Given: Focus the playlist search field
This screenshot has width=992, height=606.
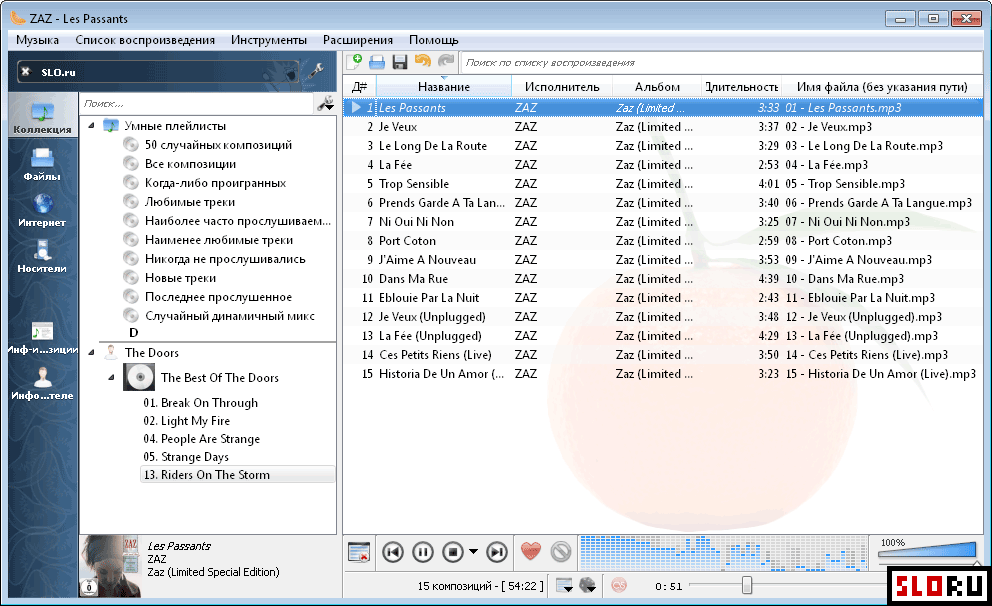Looking at the screenshot, I should click(721, 63).
